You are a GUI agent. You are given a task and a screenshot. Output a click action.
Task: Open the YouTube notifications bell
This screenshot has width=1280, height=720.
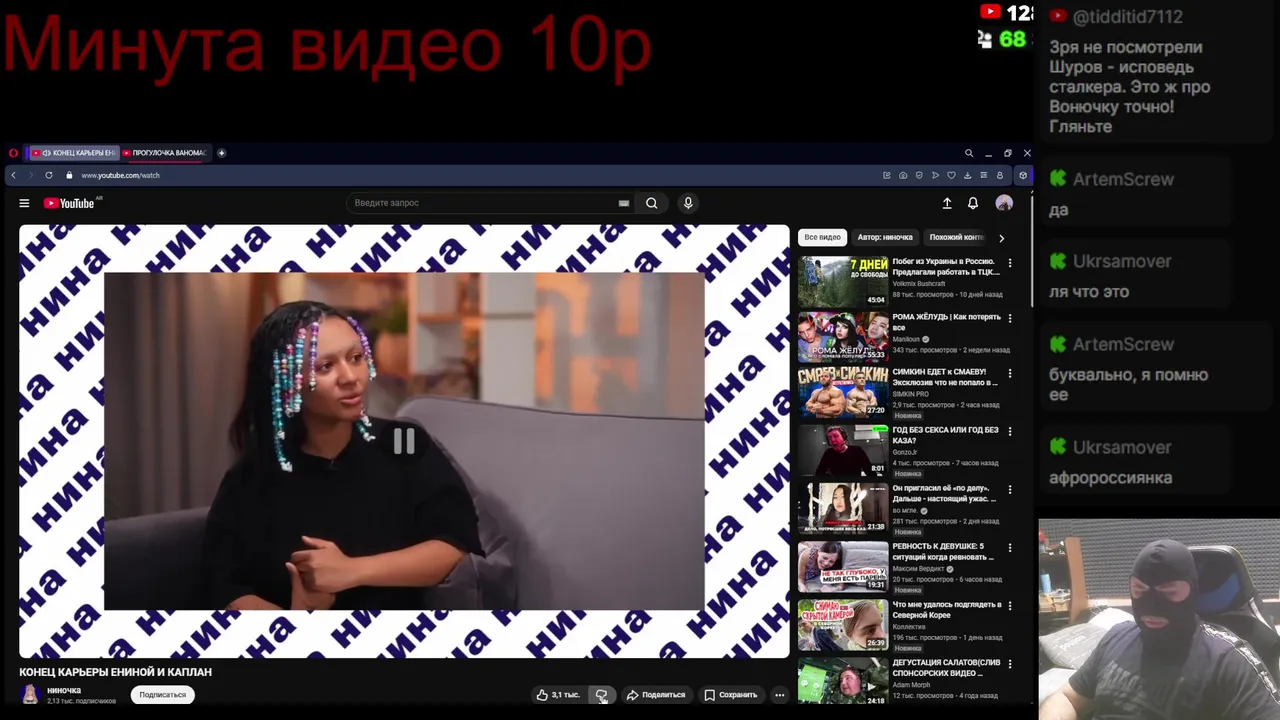973,203
